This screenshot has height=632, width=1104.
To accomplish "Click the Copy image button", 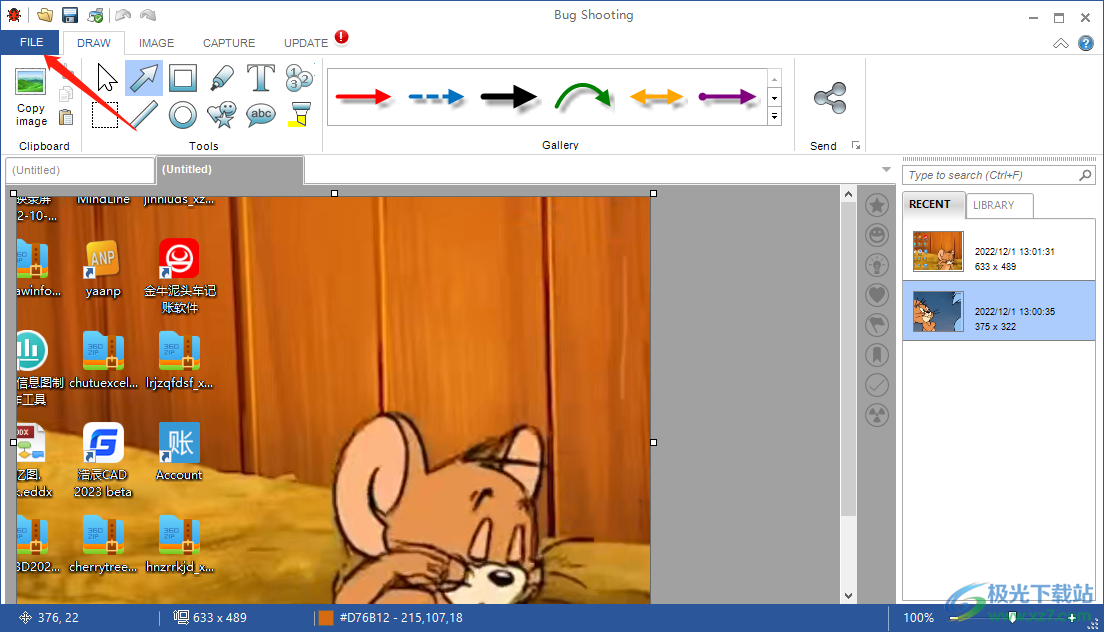I will 31,98.
